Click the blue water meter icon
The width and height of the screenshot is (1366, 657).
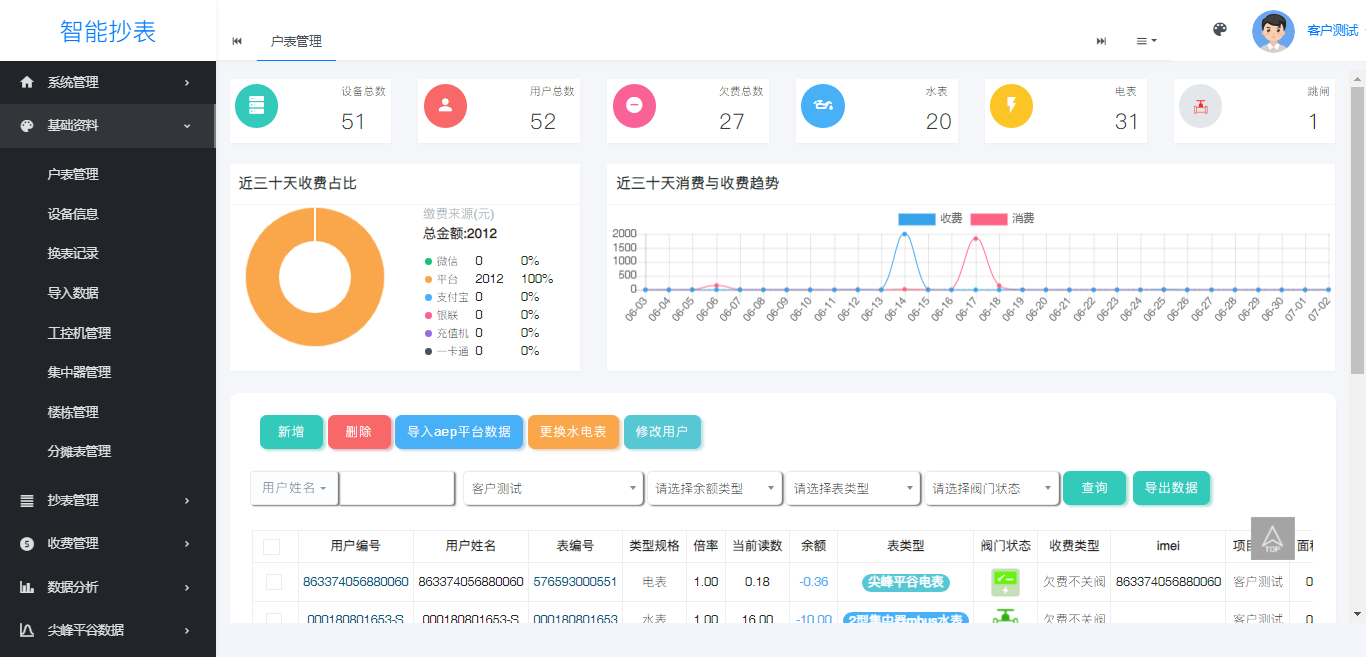[822, 106]
